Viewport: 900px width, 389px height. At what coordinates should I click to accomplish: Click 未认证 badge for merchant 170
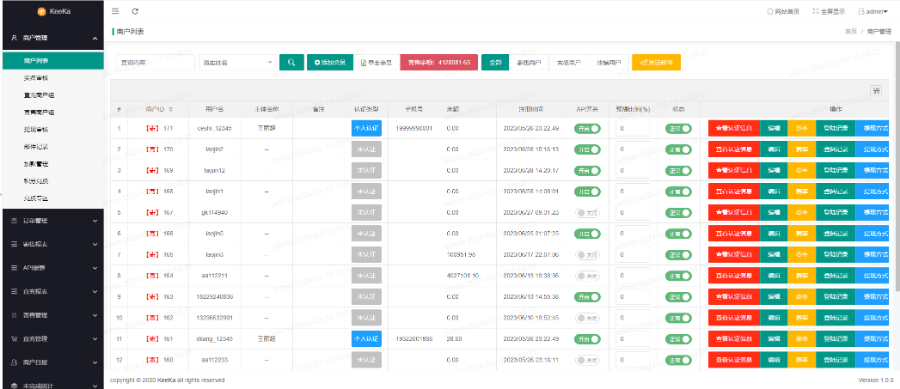coord(366,149)
